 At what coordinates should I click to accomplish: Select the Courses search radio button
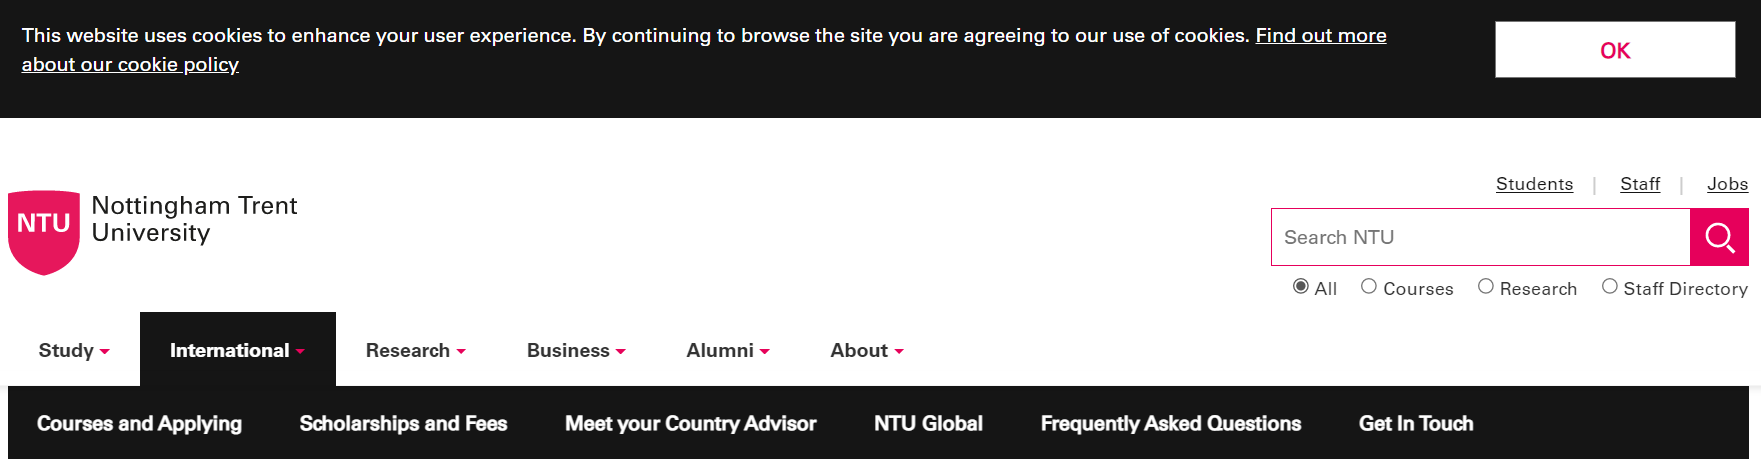[x=1369, y=287]
